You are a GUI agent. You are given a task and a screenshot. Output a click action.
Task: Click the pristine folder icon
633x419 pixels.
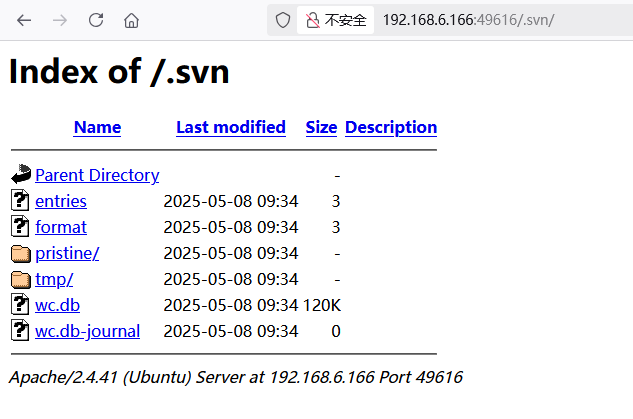pyautogui.click(x=21, y=253)
